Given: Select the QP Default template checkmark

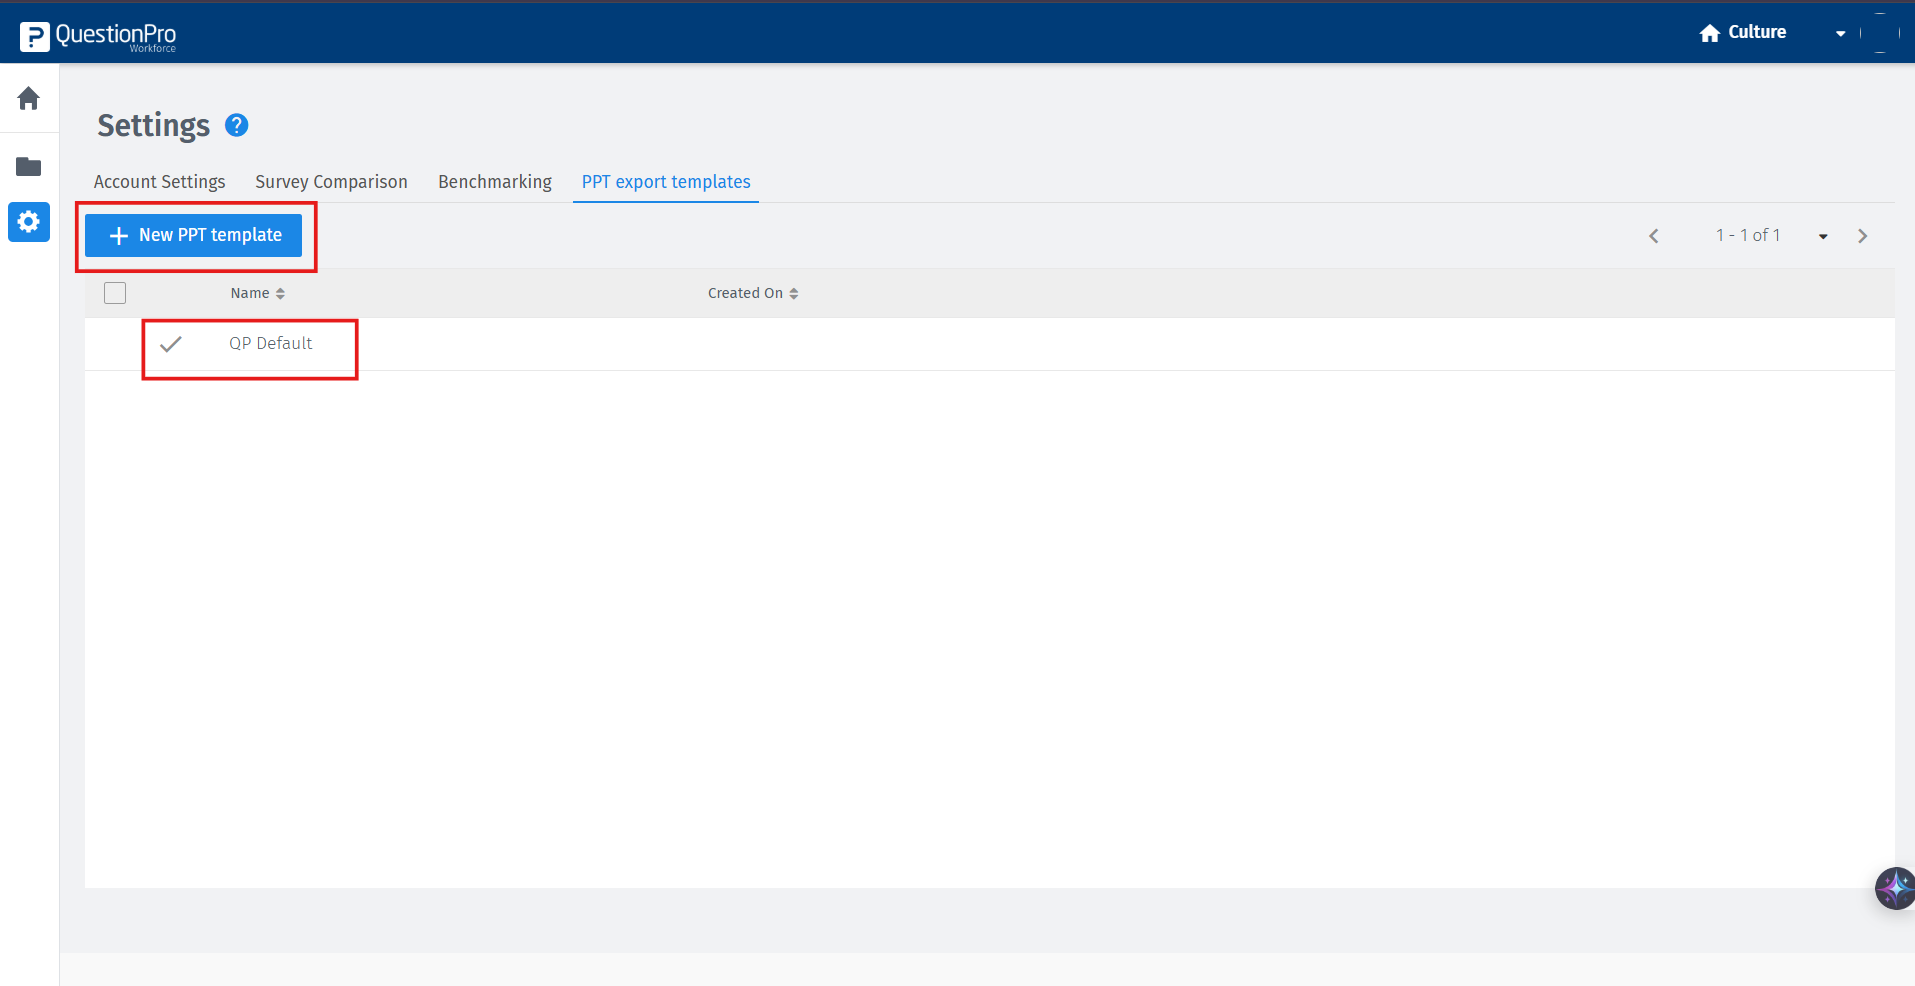Looking at the screenshot, I should [170, 344].
